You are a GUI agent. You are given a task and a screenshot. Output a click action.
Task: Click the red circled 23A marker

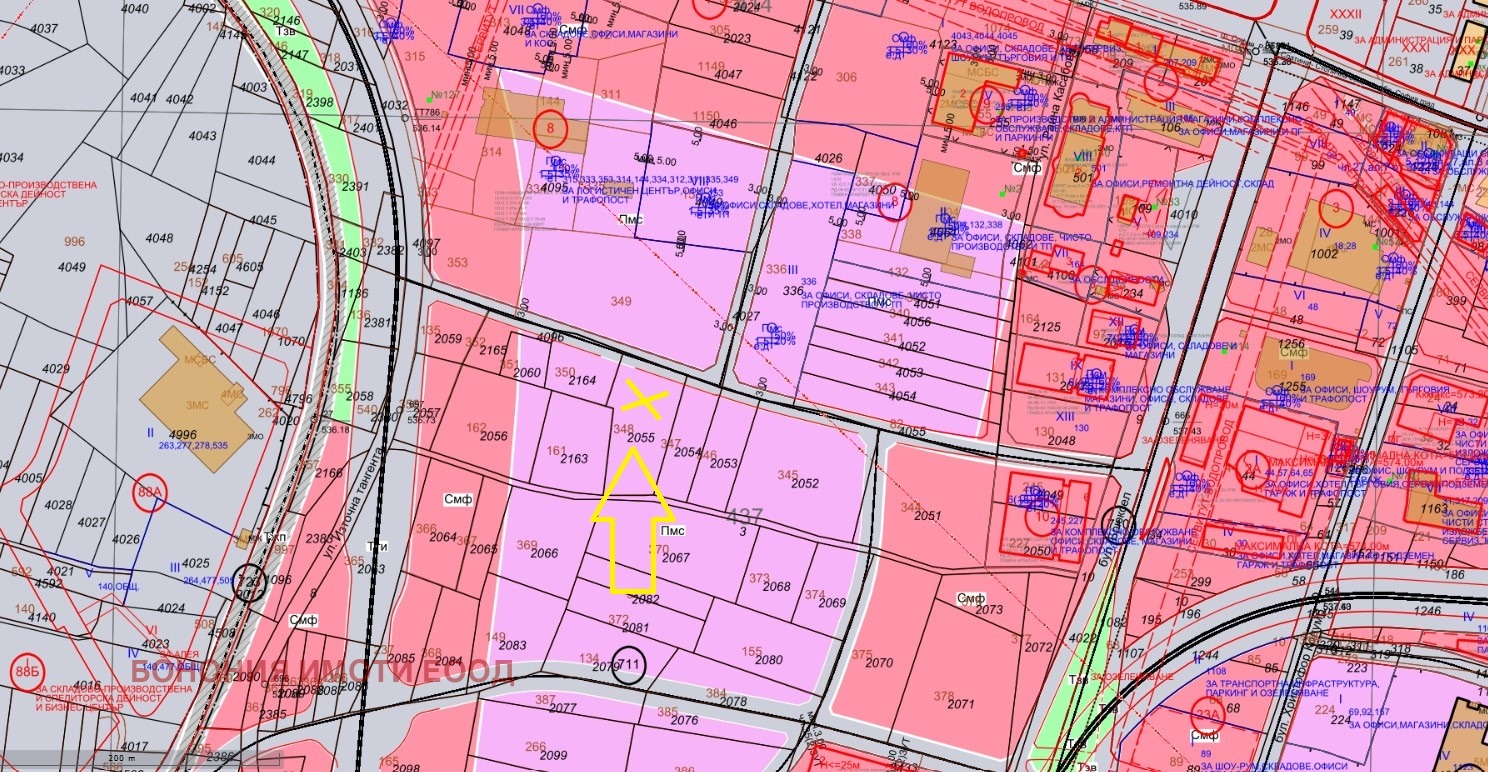click(x=1207, y=714)
